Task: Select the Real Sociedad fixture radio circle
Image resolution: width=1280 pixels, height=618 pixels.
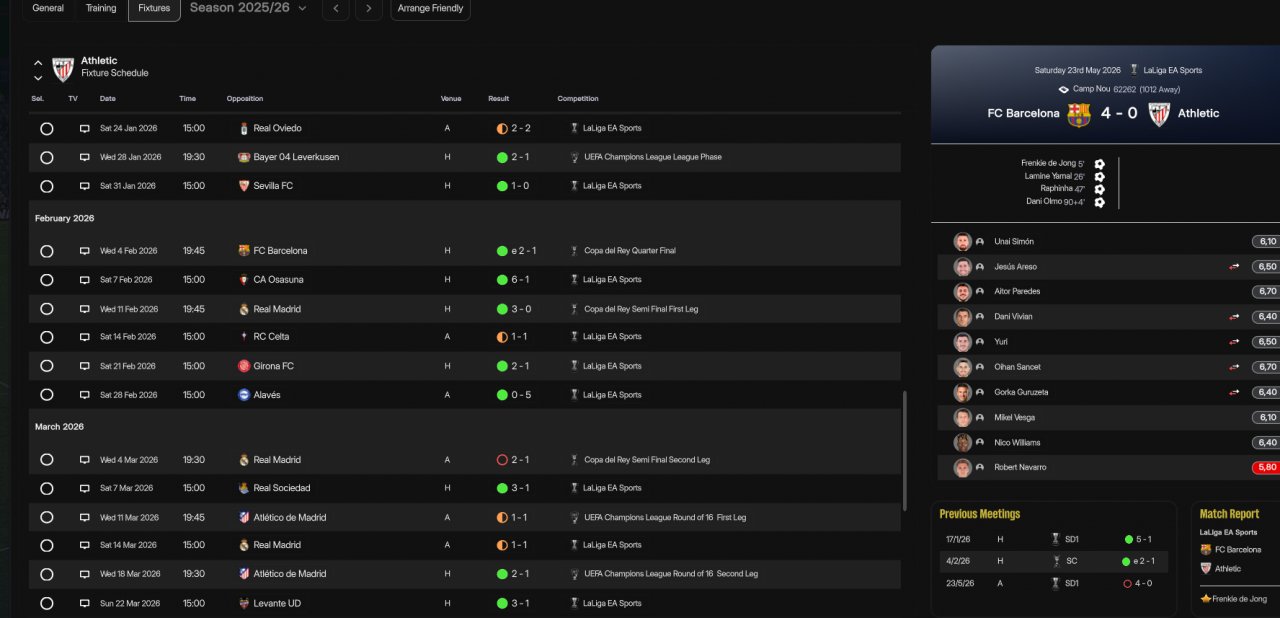Action: 46,488
